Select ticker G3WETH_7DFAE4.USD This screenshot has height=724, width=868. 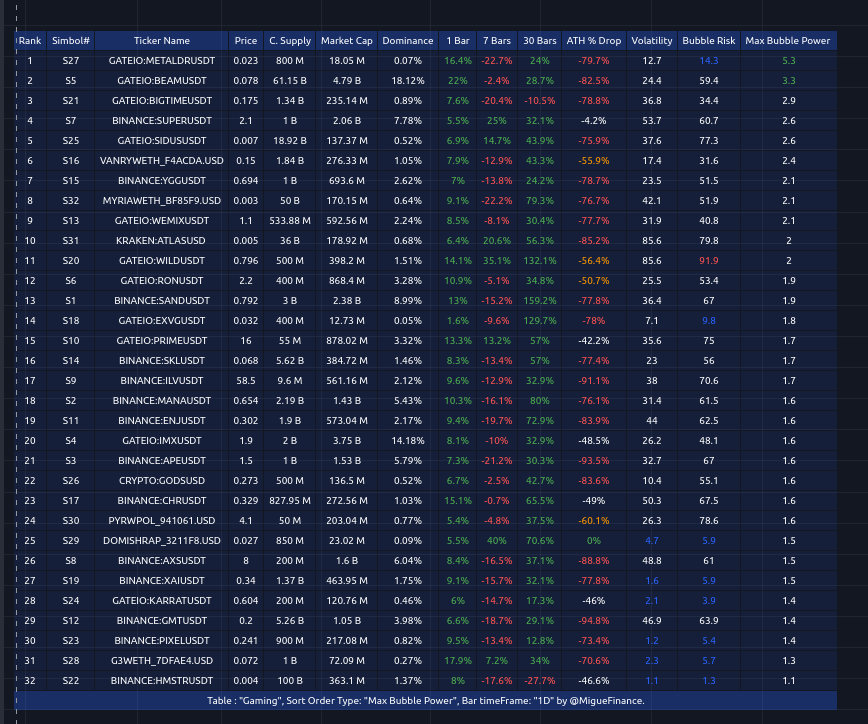coord(162,660)
